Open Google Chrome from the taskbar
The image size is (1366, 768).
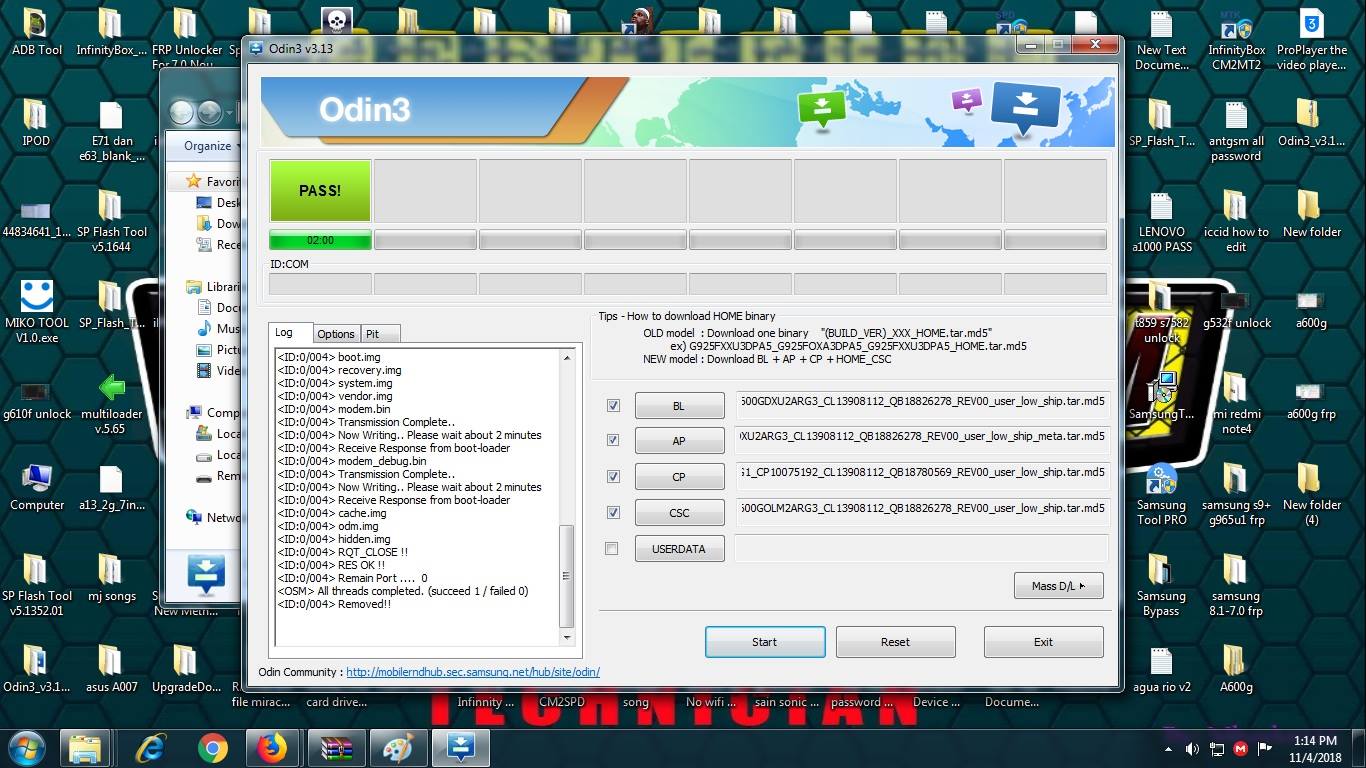click(x=213, y=747)
